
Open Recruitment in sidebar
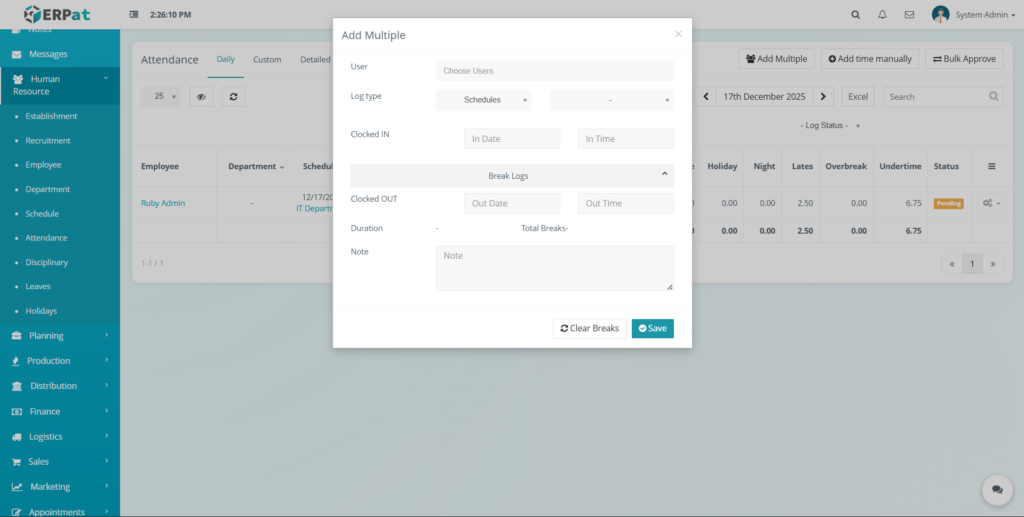(48, 140)
